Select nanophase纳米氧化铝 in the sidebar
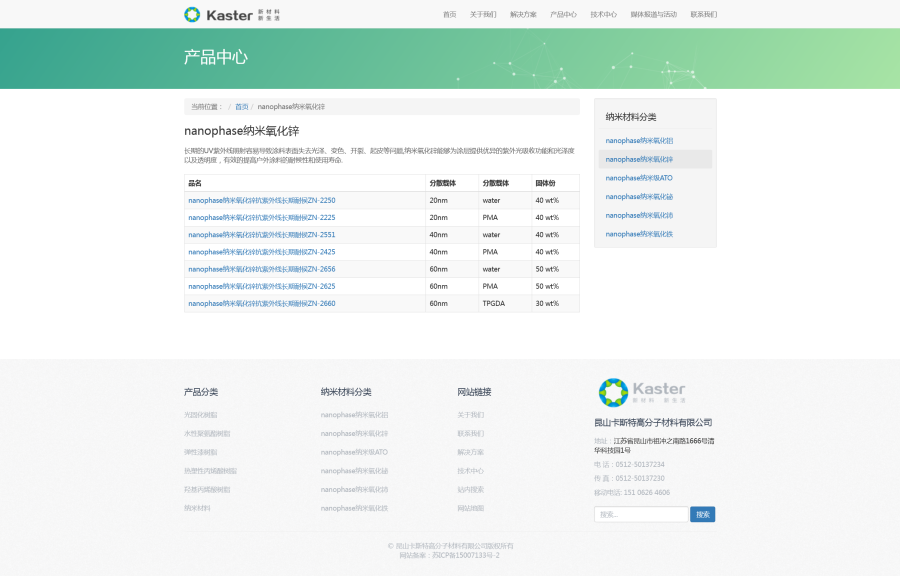The image size is (900, 576). tap(639, 141)
